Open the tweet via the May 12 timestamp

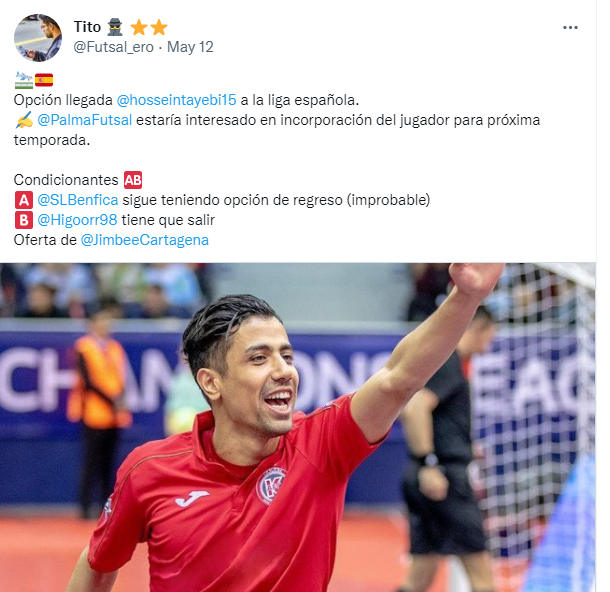[x=190, y=47]
